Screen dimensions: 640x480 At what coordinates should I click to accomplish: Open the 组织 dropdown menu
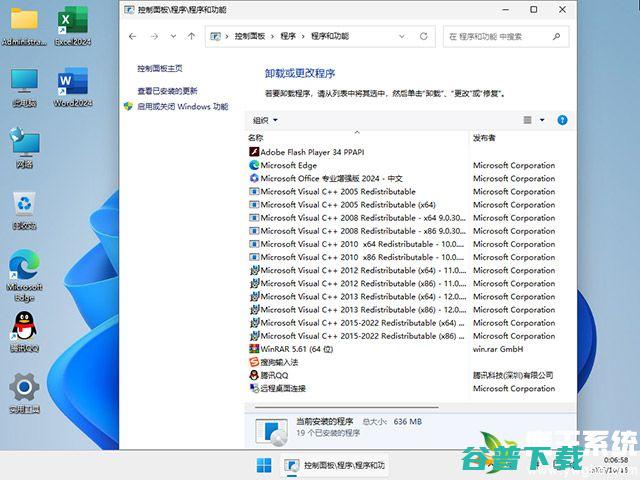265,120
